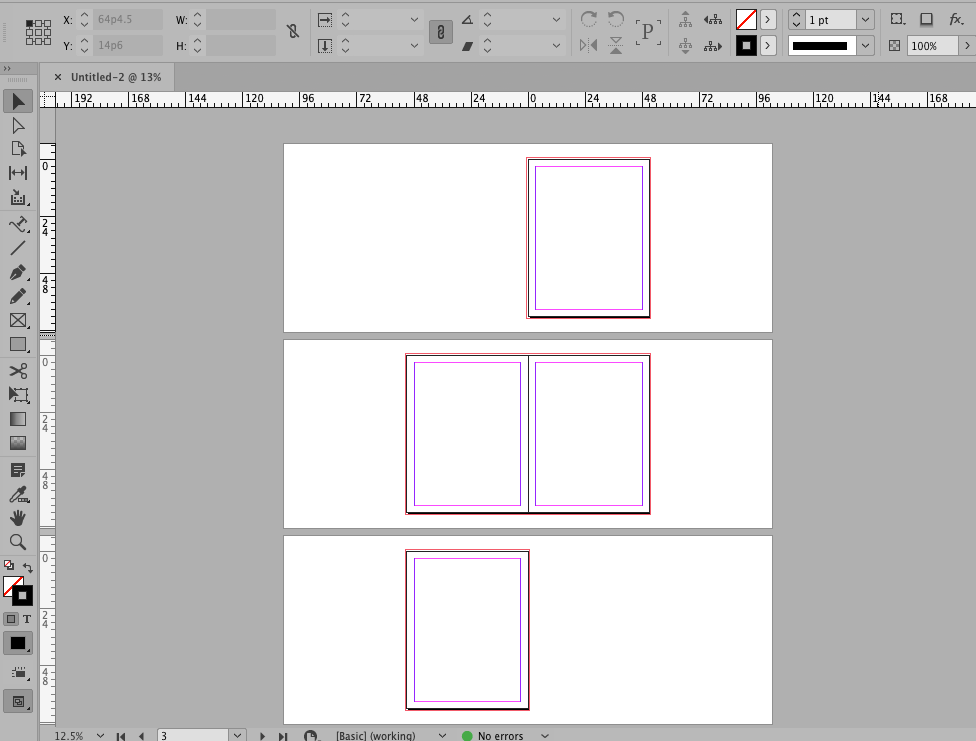This screenshot has height=741, width=976.
Task: Select the Gap tool
Action: click(18, 173)
